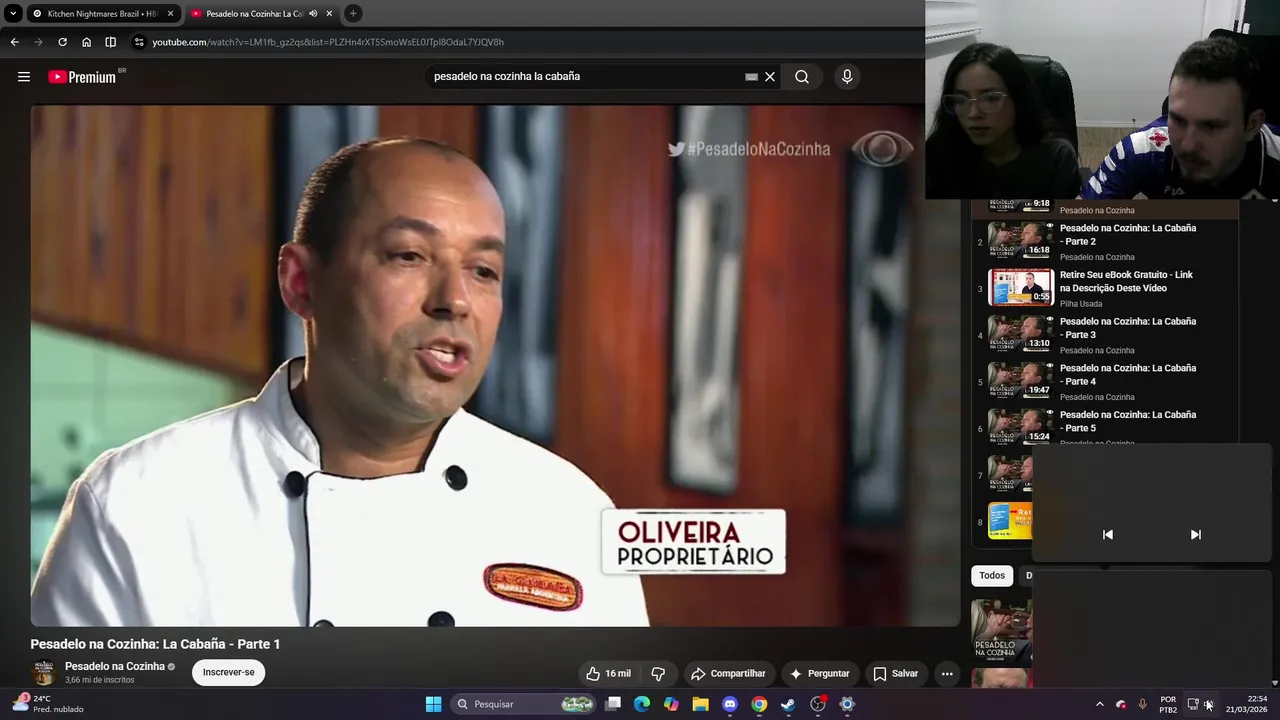
Task: Clear the YouTube search box text
Action: (x=770, y=77)
